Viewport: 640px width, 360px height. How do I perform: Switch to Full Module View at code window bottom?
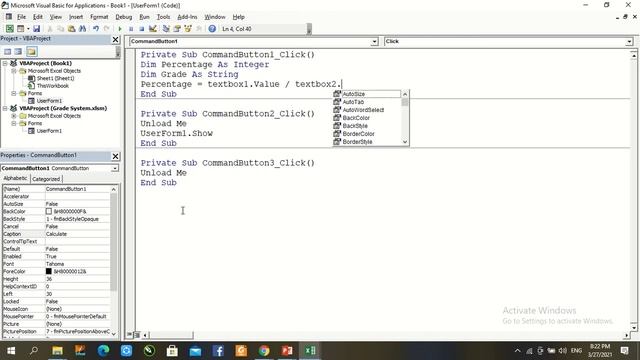tap(137, 335)
